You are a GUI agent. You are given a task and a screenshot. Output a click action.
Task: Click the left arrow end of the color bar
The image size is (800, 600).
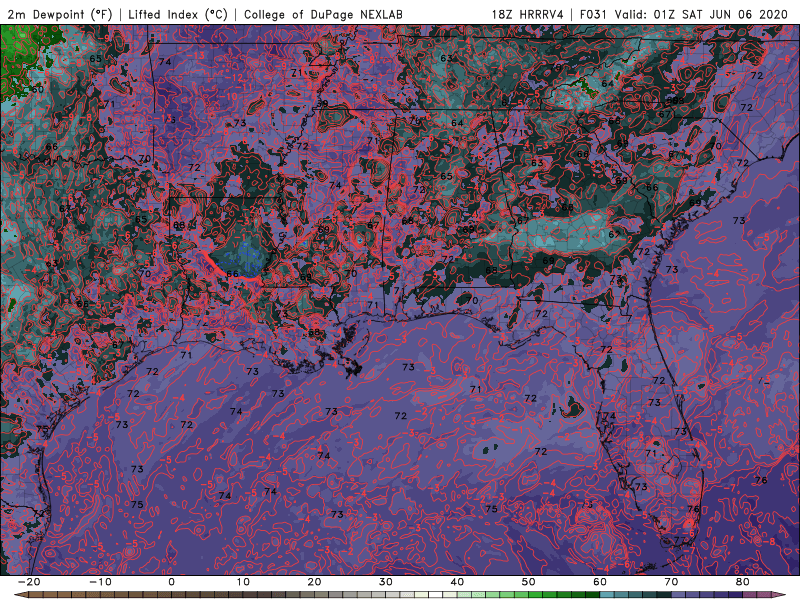coord(20,595)
